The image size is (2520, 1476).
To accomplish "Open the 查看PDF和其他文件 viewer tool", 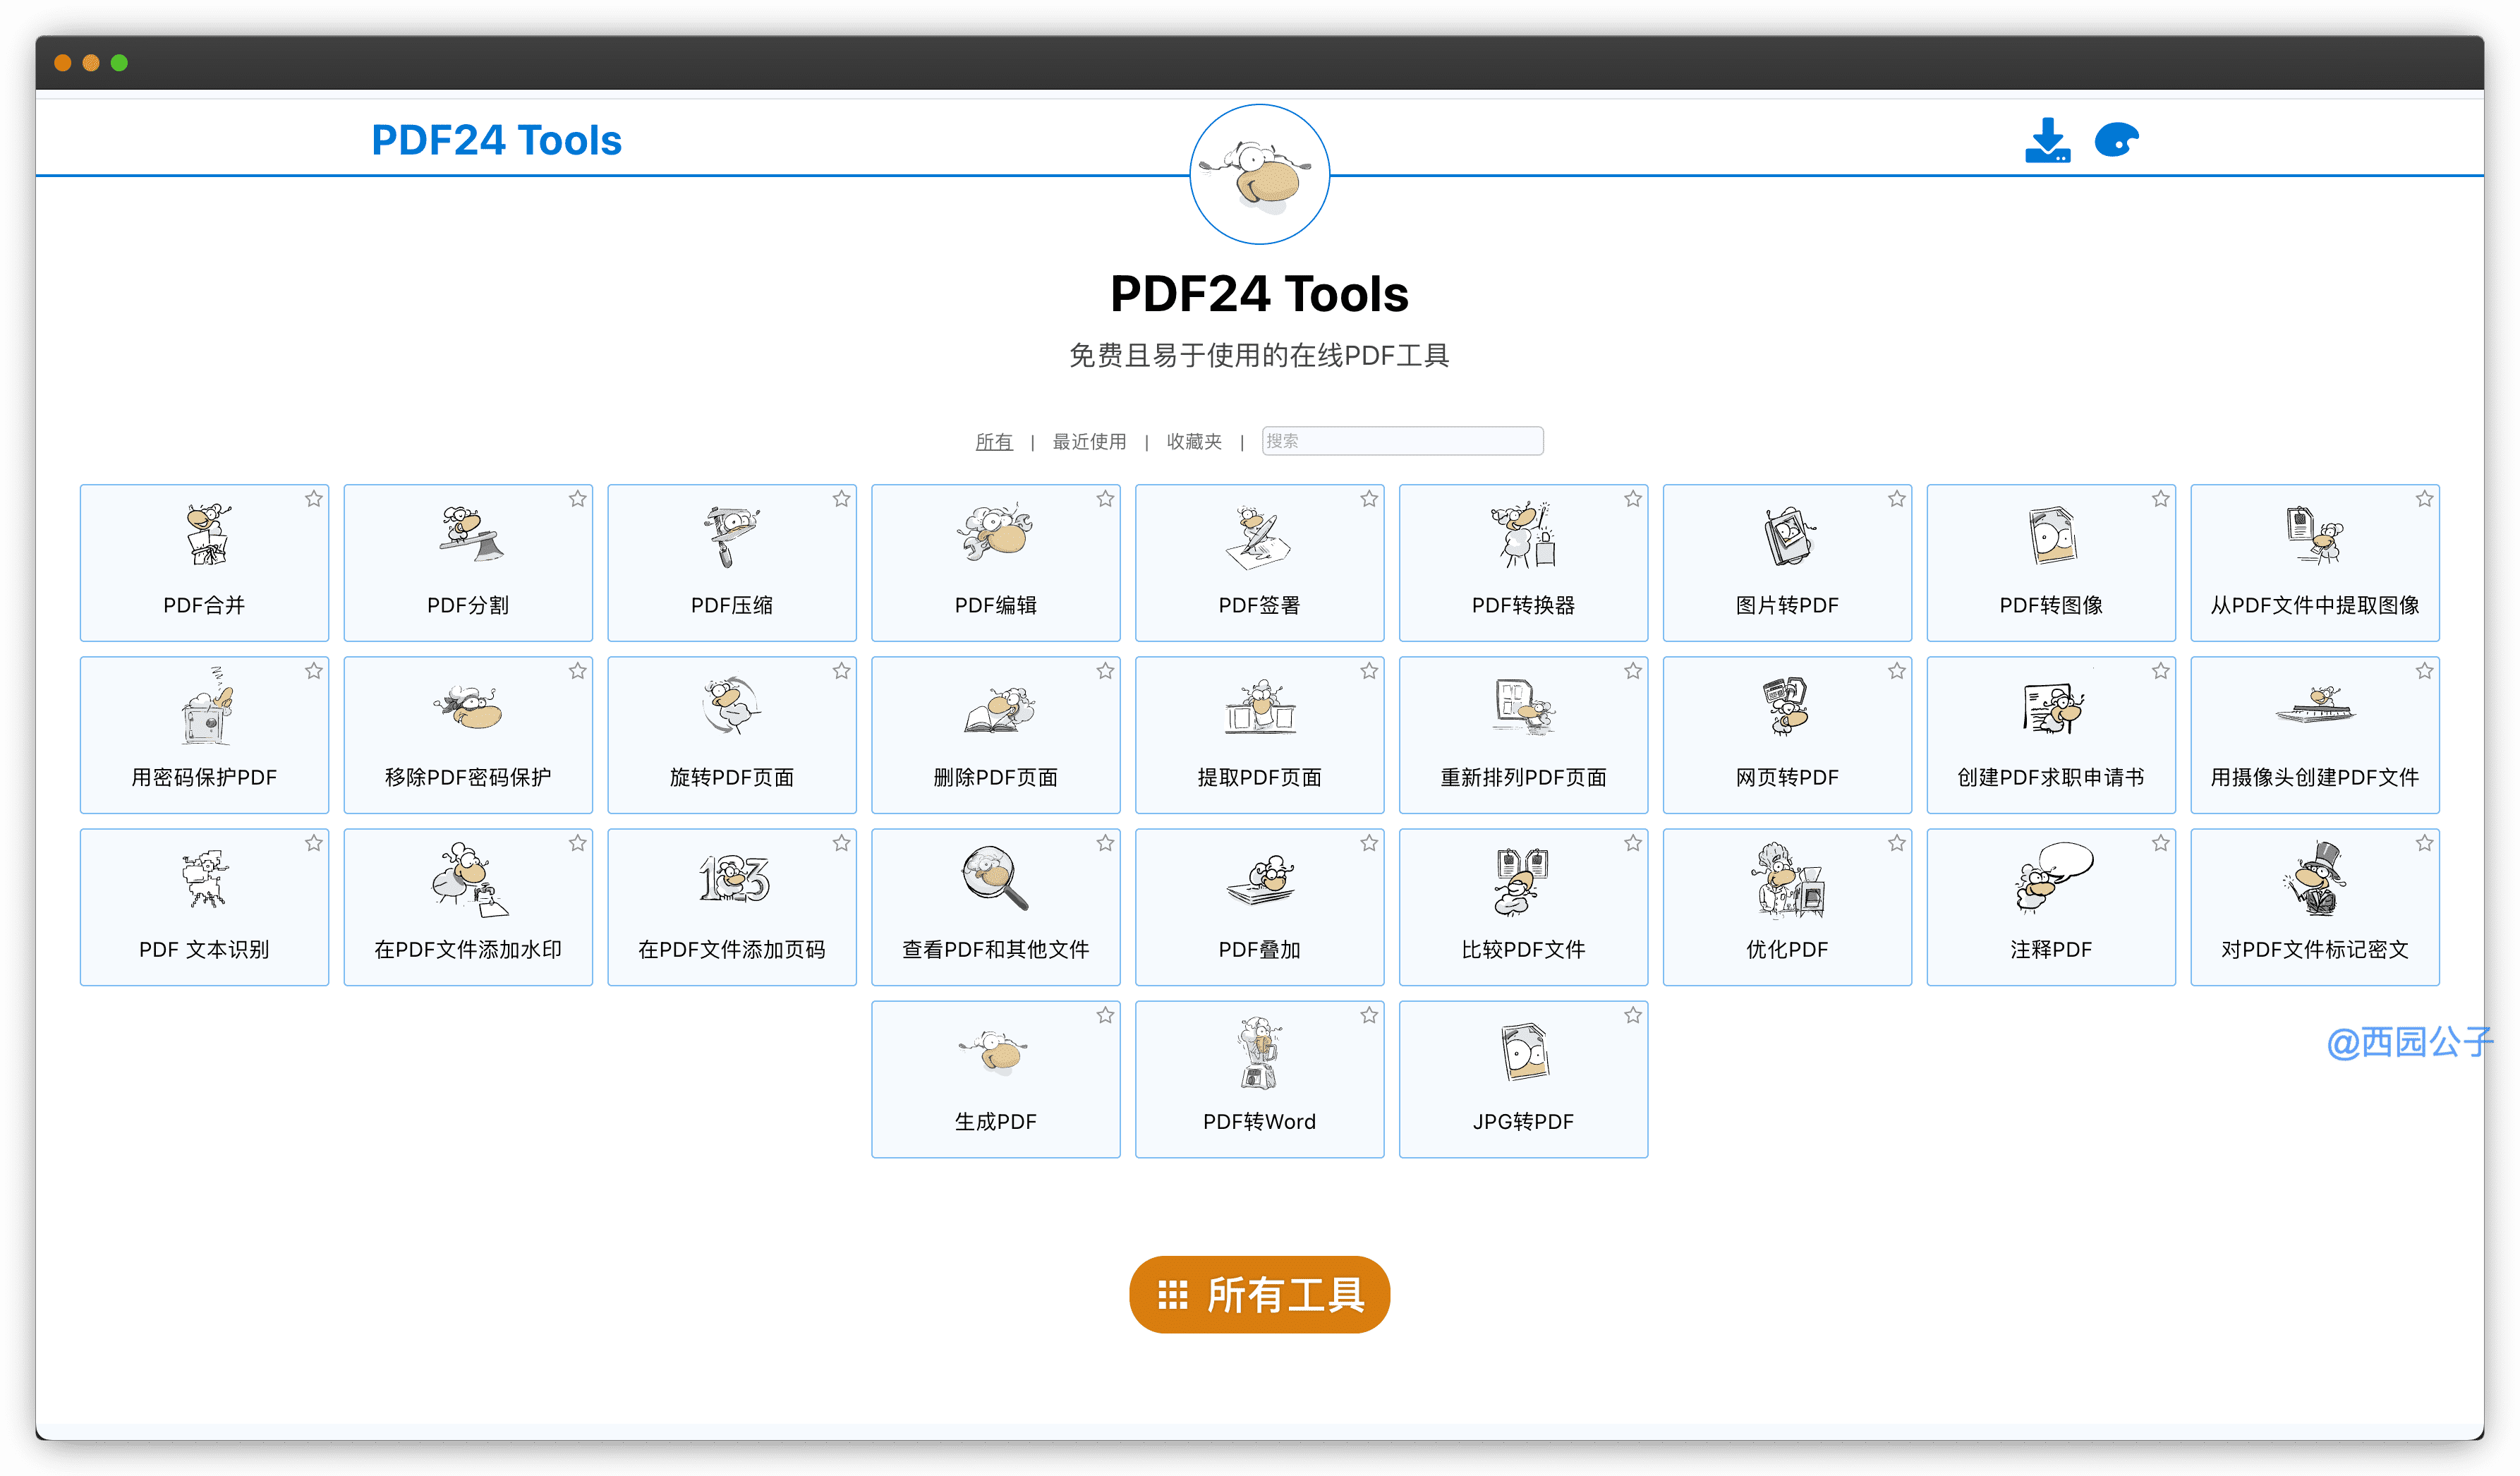I will click(996, 907).
